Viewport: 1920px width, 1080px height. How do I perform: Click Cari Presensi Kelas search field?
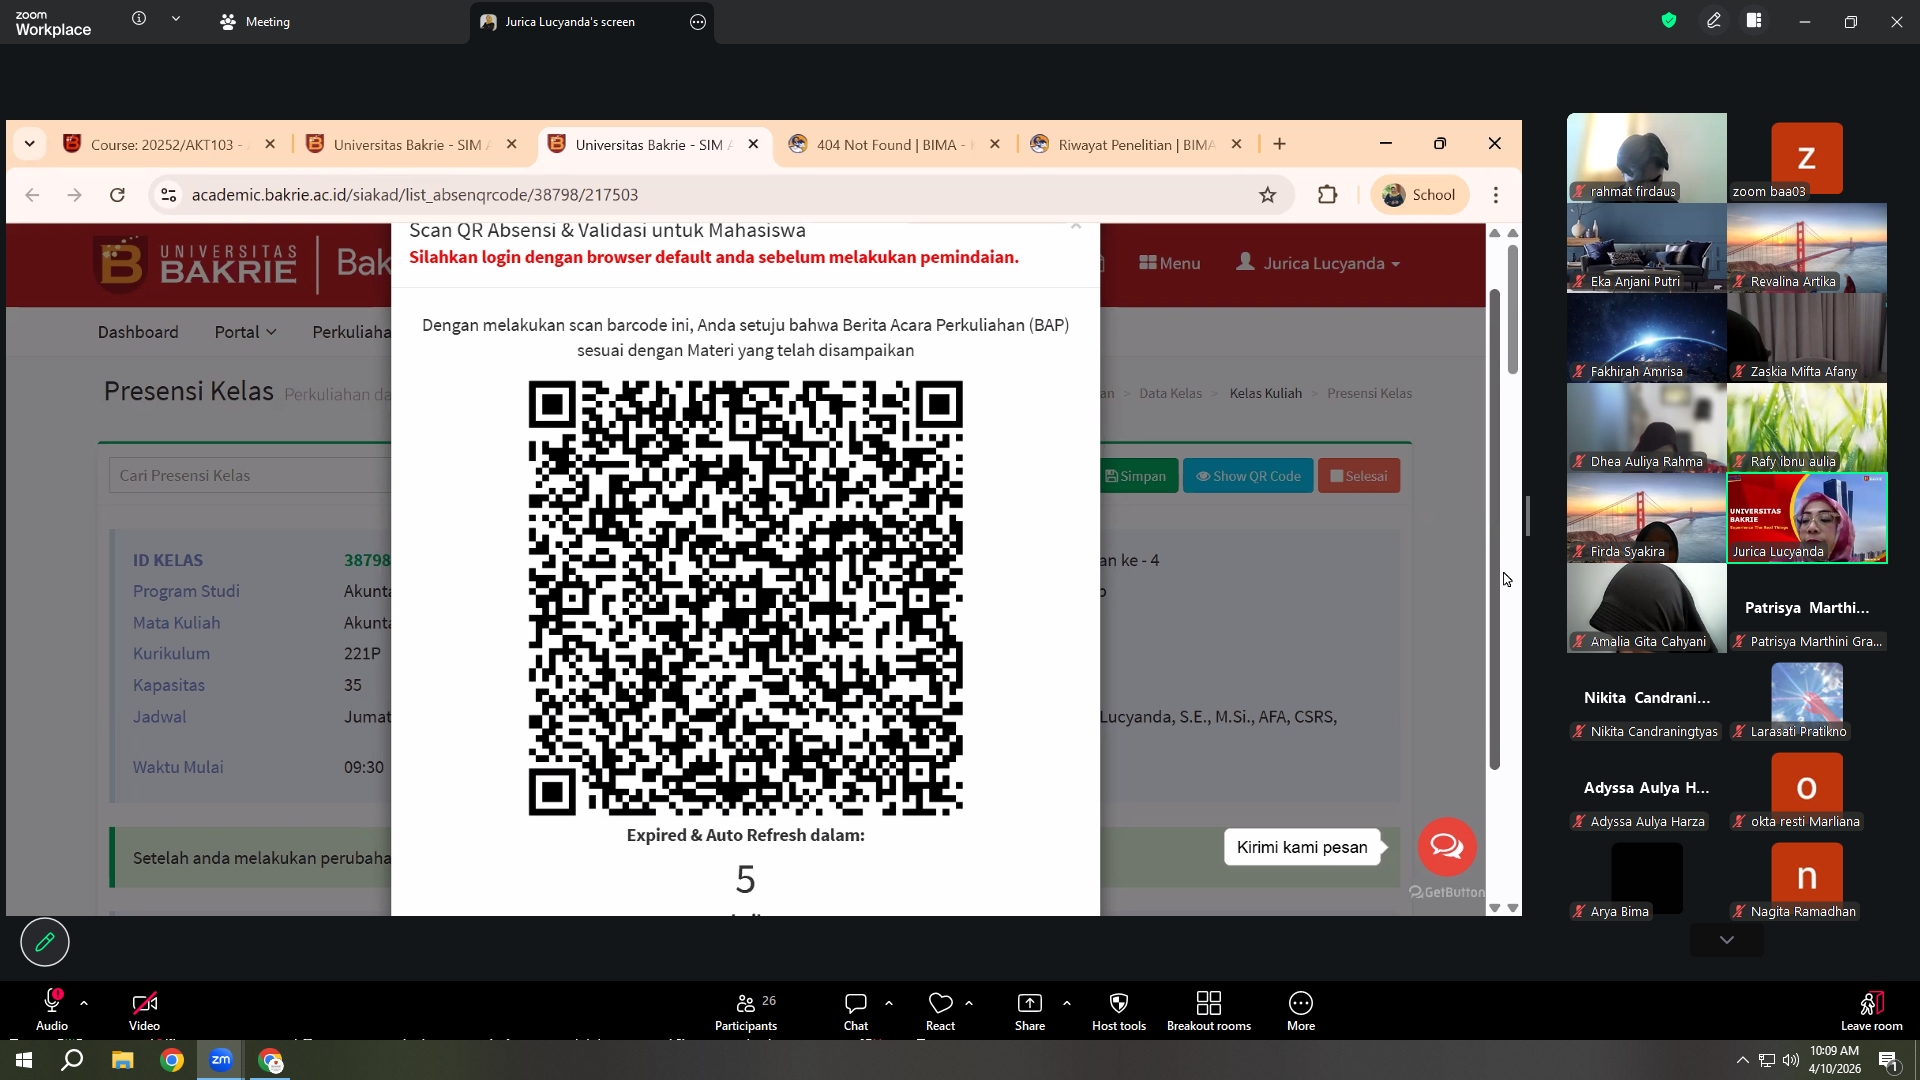[x=250, y=476]
